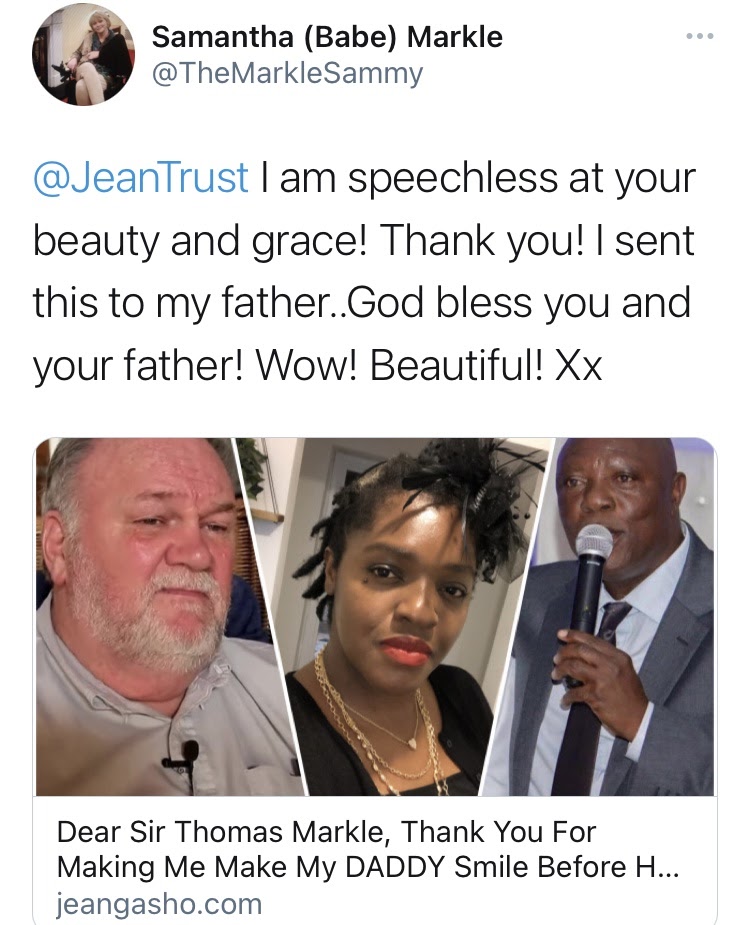Tap Samantha Markle's profile avatar

83,54
